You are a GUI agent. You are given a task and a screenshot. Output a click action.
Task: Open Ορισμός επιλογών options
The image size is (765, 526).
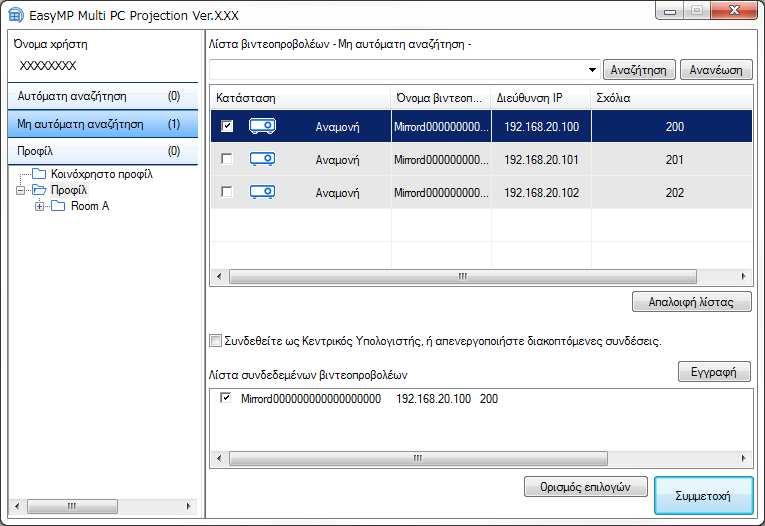(x=585, y=486)
